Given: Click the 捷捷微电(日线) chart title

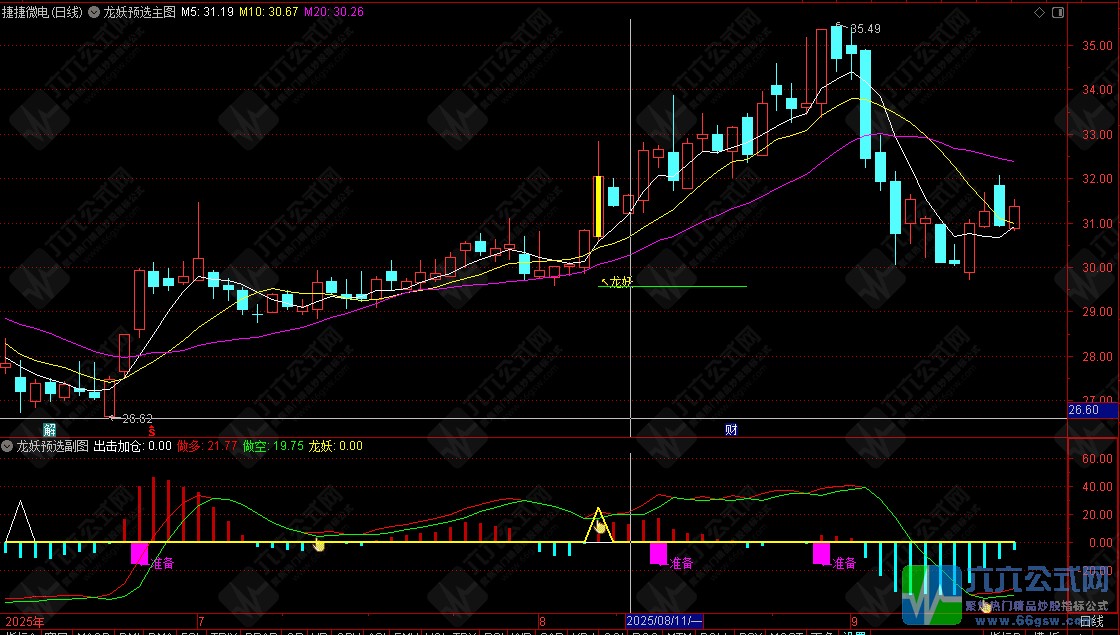Looking at the screenshot, I should tap(42, 12).
